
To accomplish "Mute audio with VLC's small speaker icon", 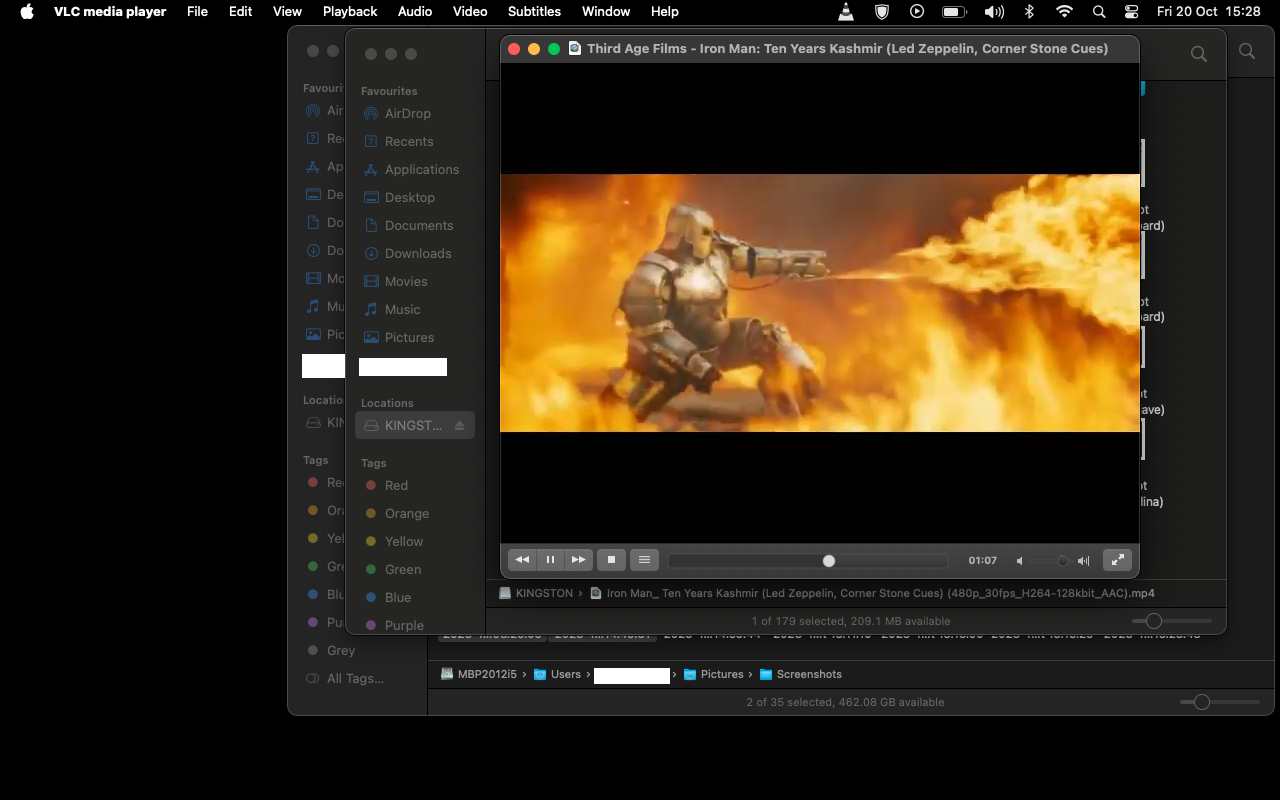I will 1020,561.
